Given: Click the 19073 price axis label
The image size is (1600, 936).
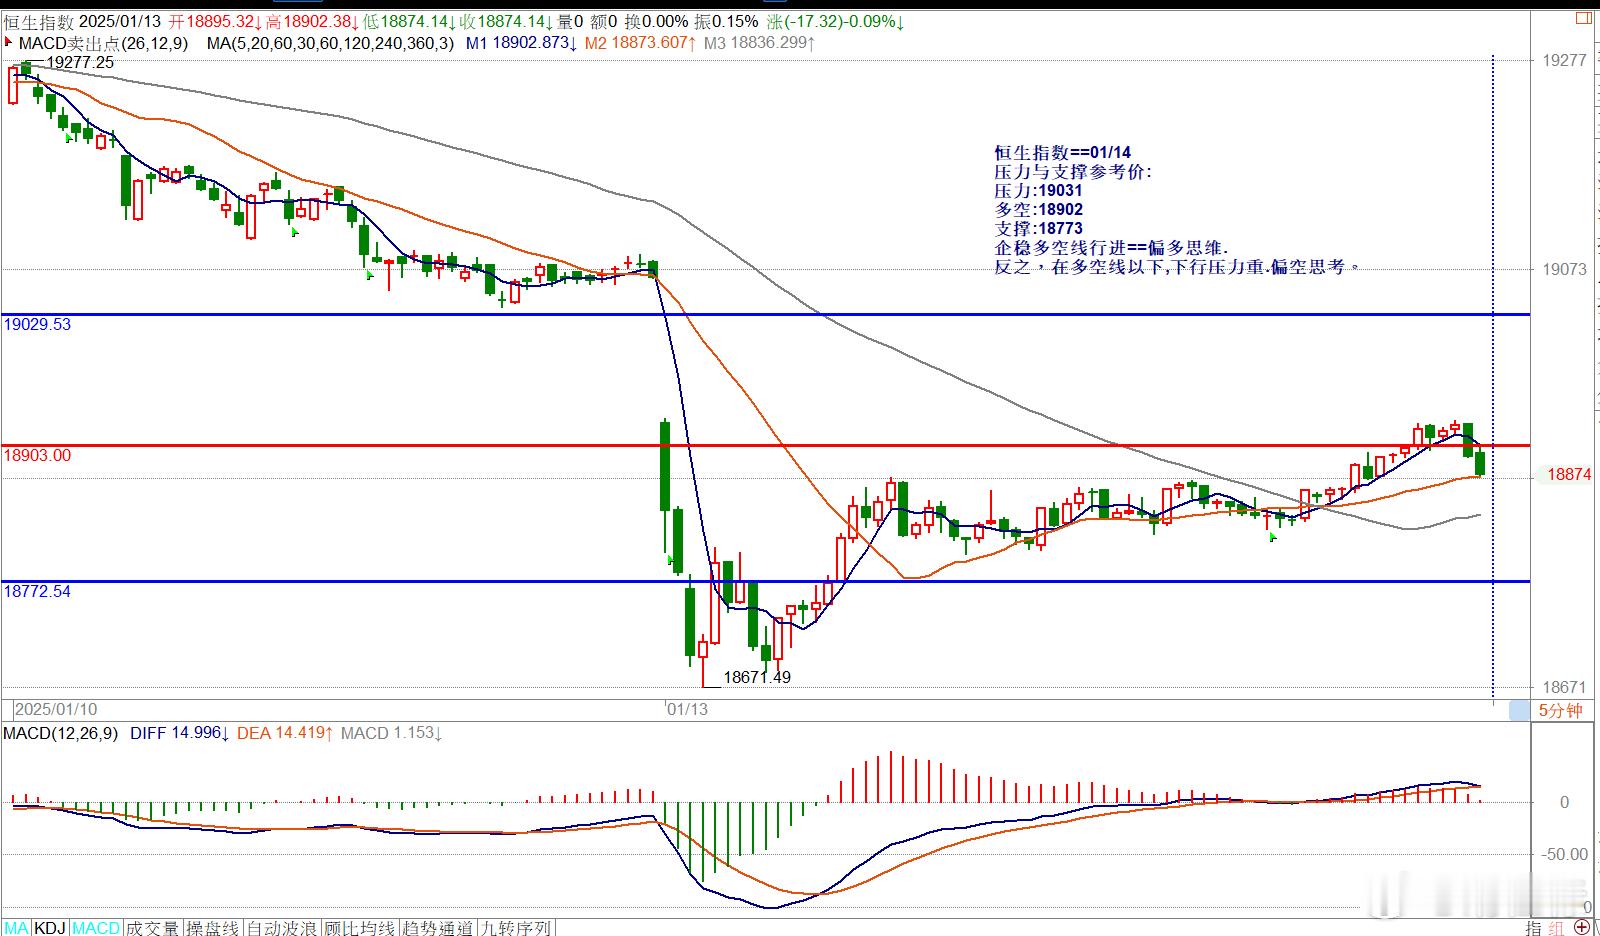Looking at the screenshot, I should coord(1565,269).
